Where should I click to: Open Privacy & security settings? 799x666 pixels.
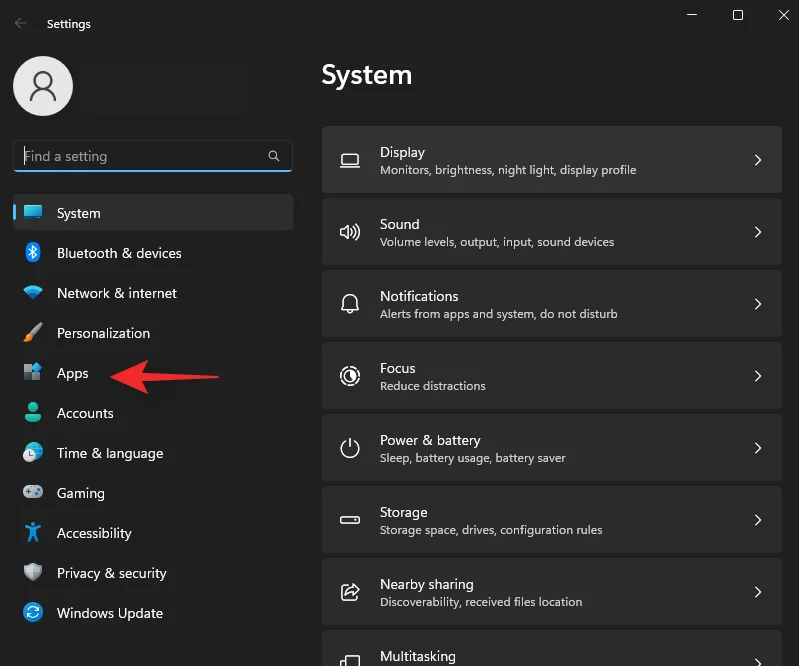pos(153,573)
